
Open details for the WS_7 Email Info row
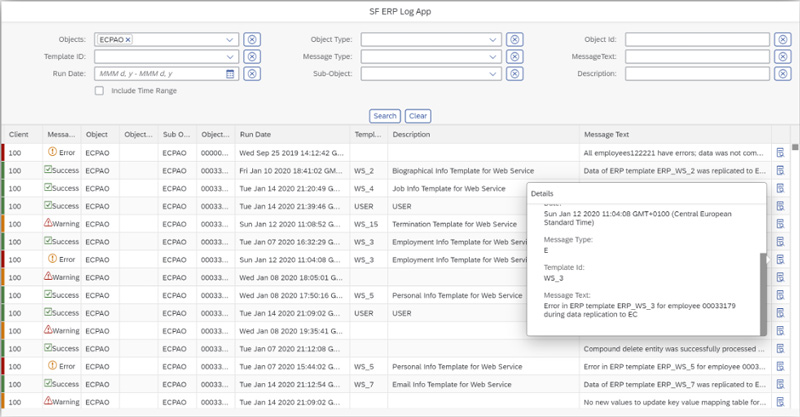[780, 384]
